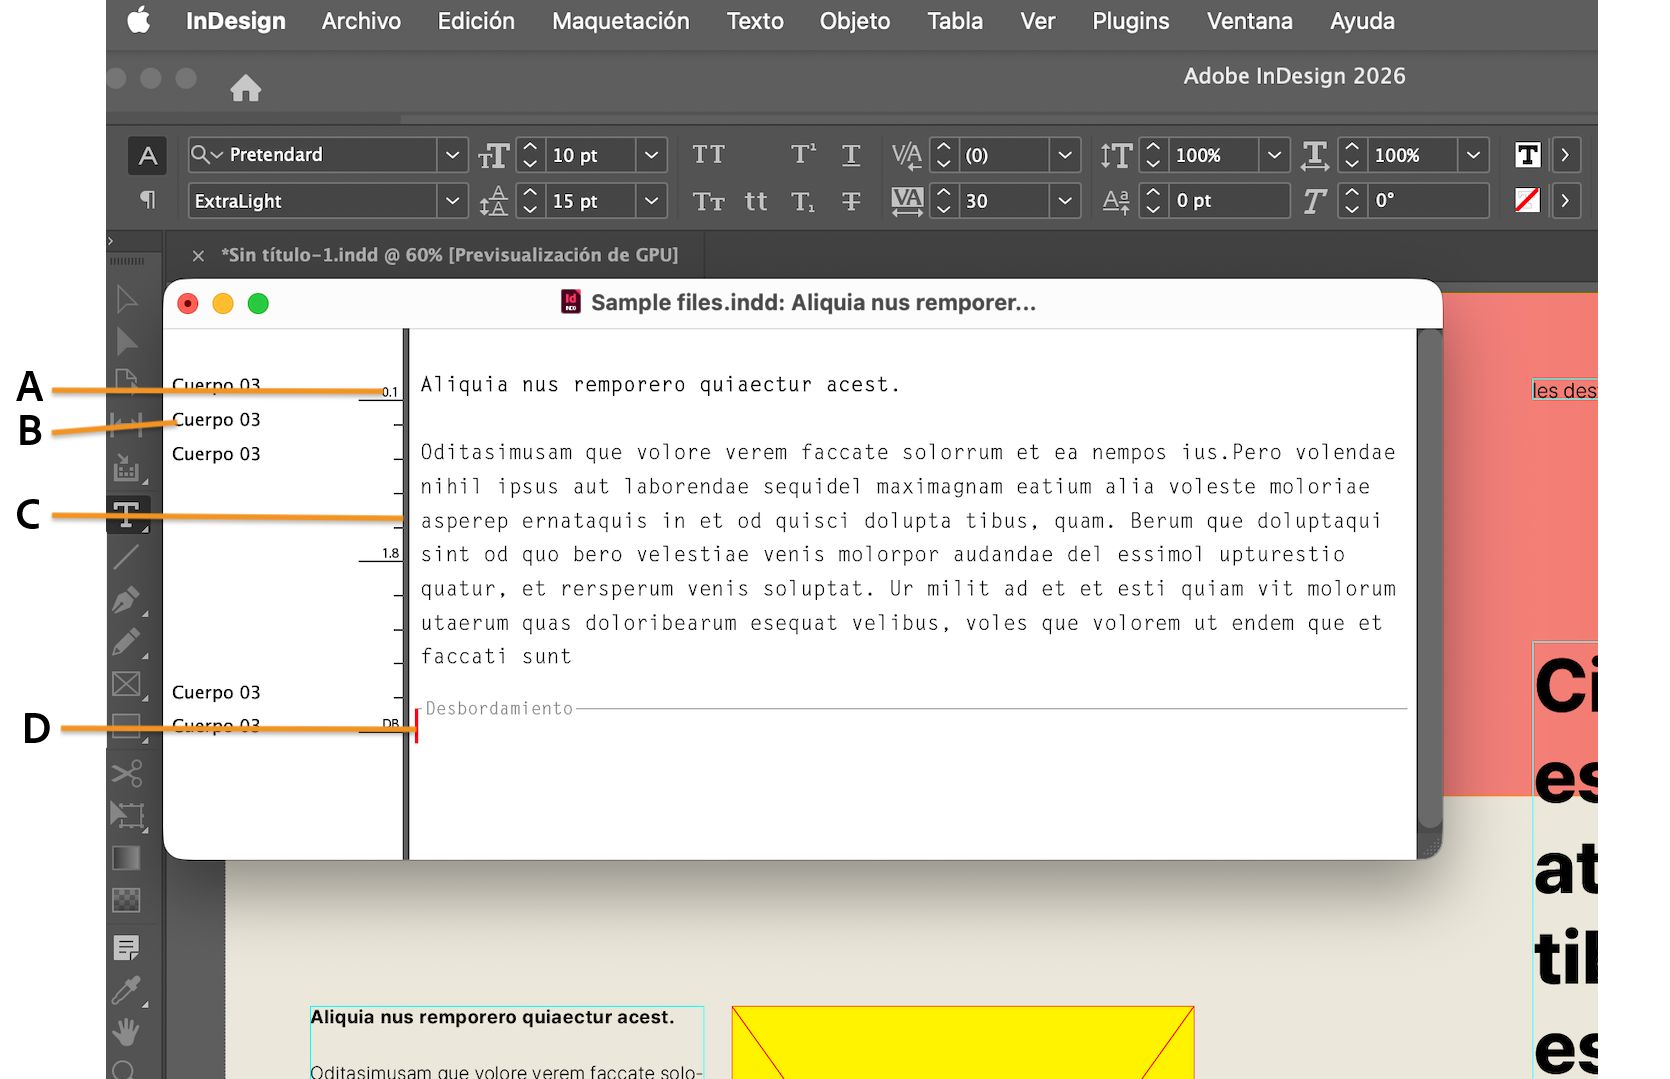The image size is (1670, 1079).
Task: Open the Ver menu
Action: [x=1038, y=21]
